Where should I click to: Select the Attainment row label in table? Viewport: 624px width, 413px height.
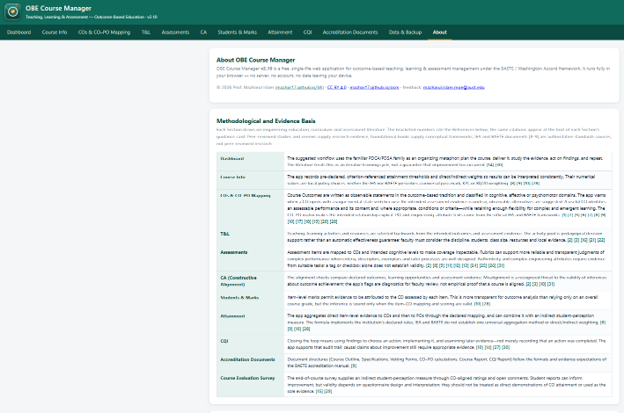tap(233, 316)
